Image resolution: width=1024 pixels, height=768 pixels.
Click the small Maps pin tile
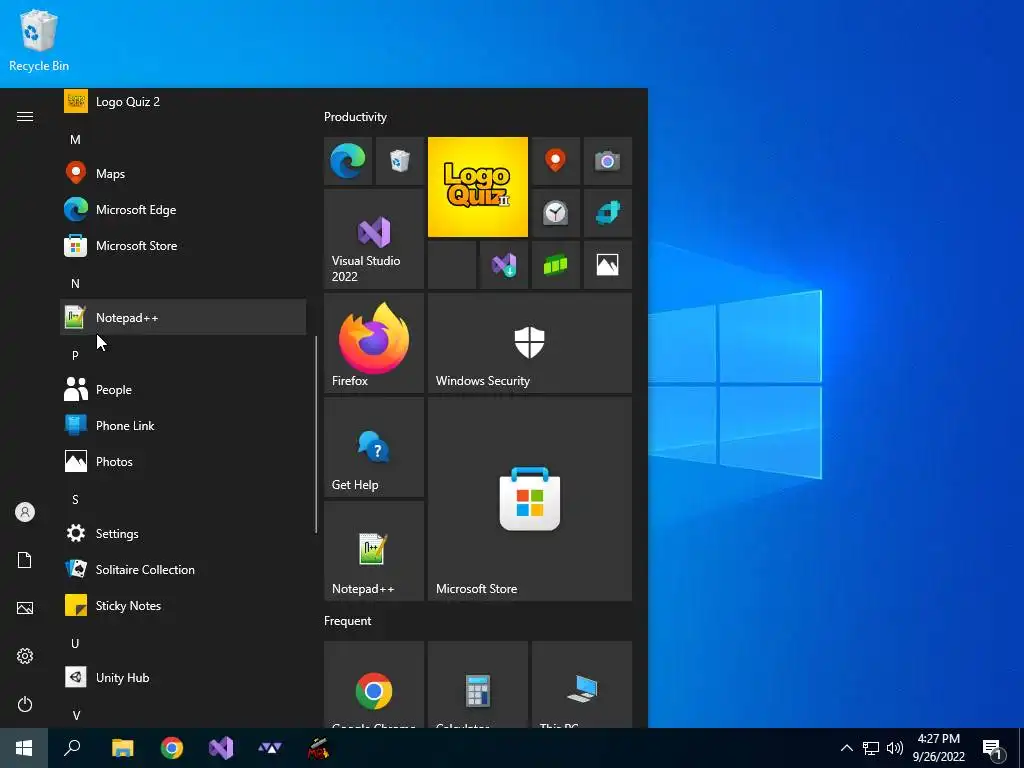pos(556,161)
